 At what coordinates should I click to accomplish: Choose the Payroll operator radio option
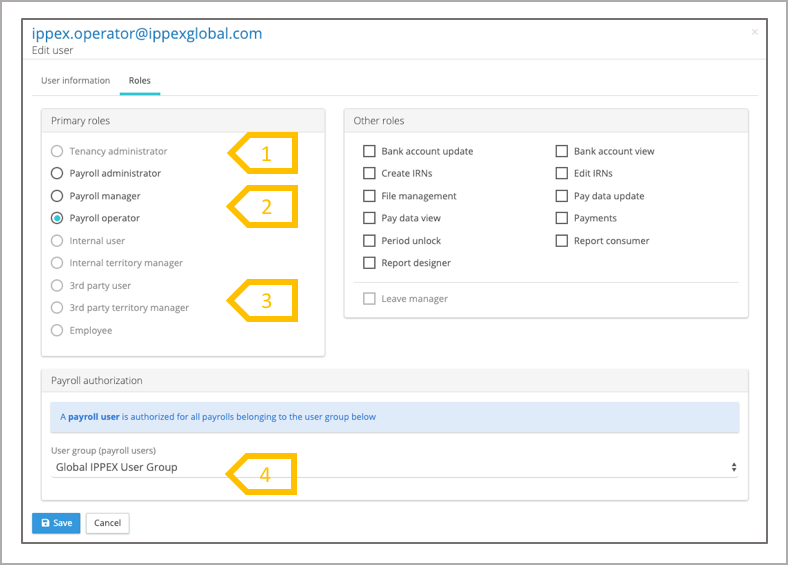tap(57, 218)
